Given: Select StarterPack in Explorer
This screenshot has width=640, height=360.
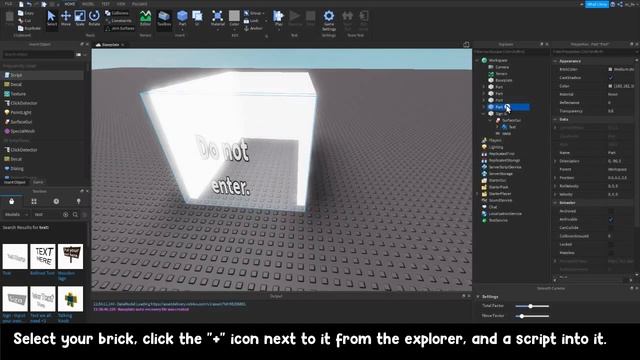Looking at the screenshot, I should tap(495, 187).
